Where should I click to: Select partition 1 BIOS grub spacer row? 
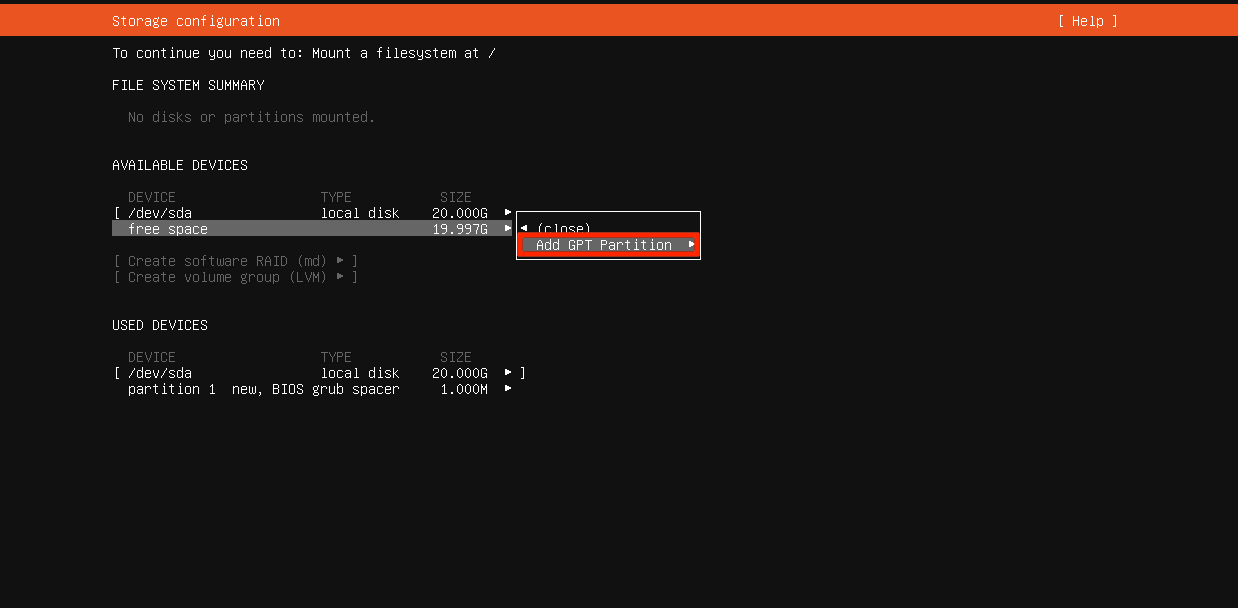click(312, 389)
